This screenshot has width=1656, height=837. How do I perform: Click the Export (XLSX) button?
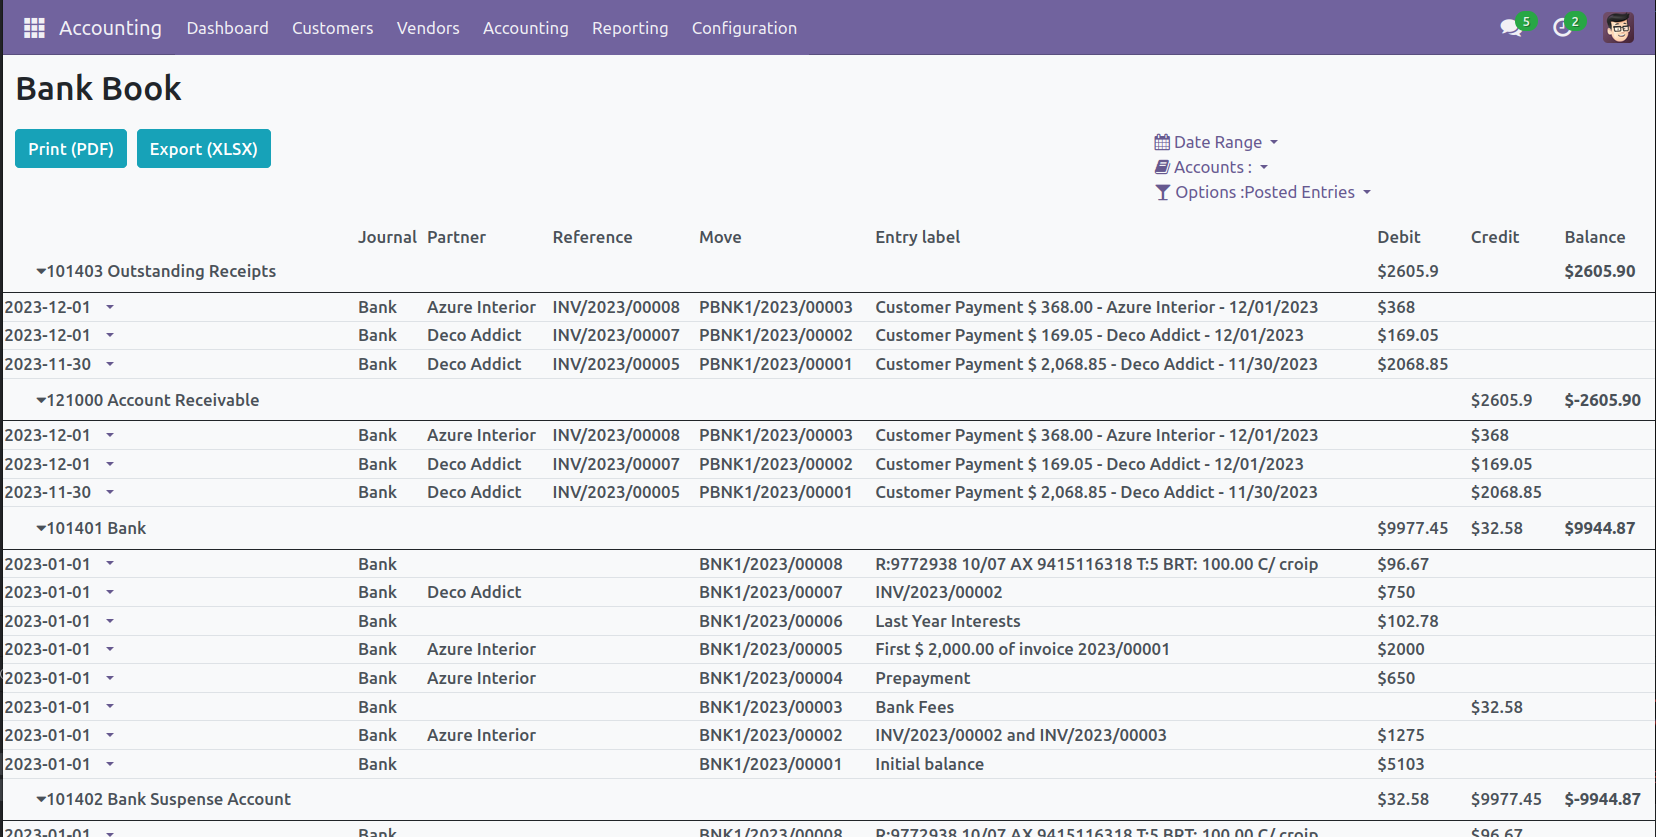(204, 149)
